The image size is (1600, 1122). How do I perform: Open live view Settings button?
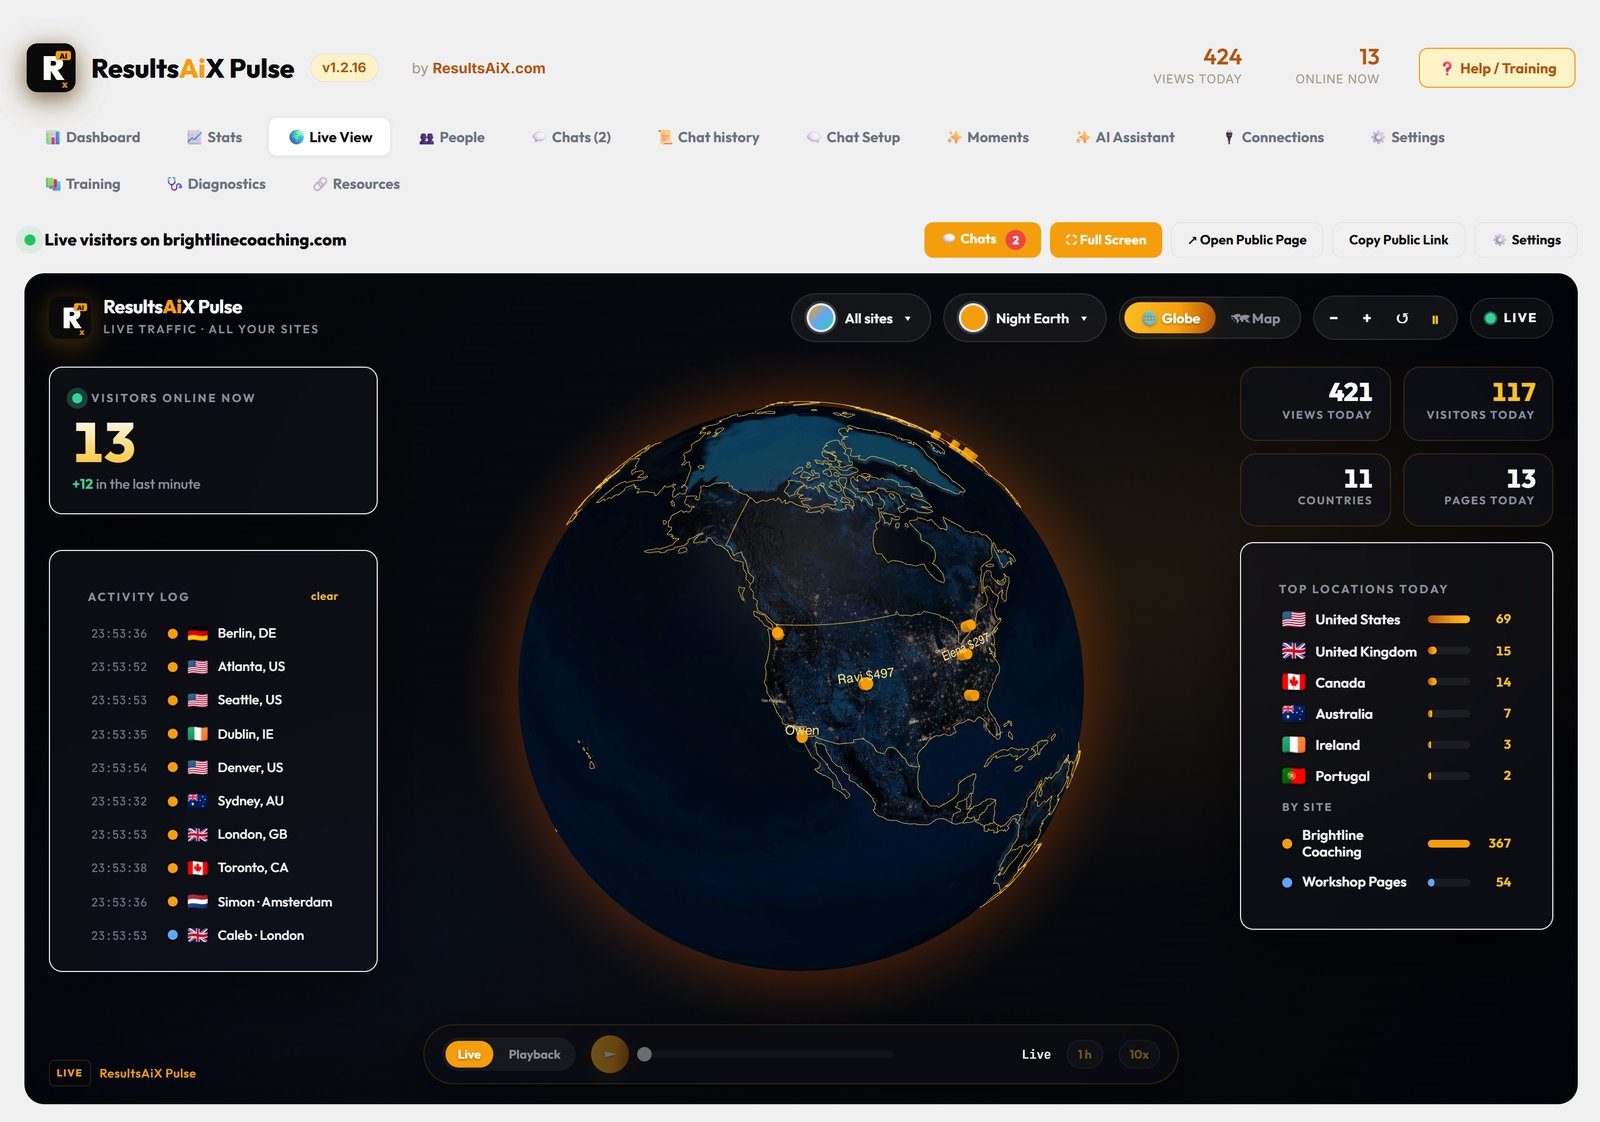point(1526,240)
